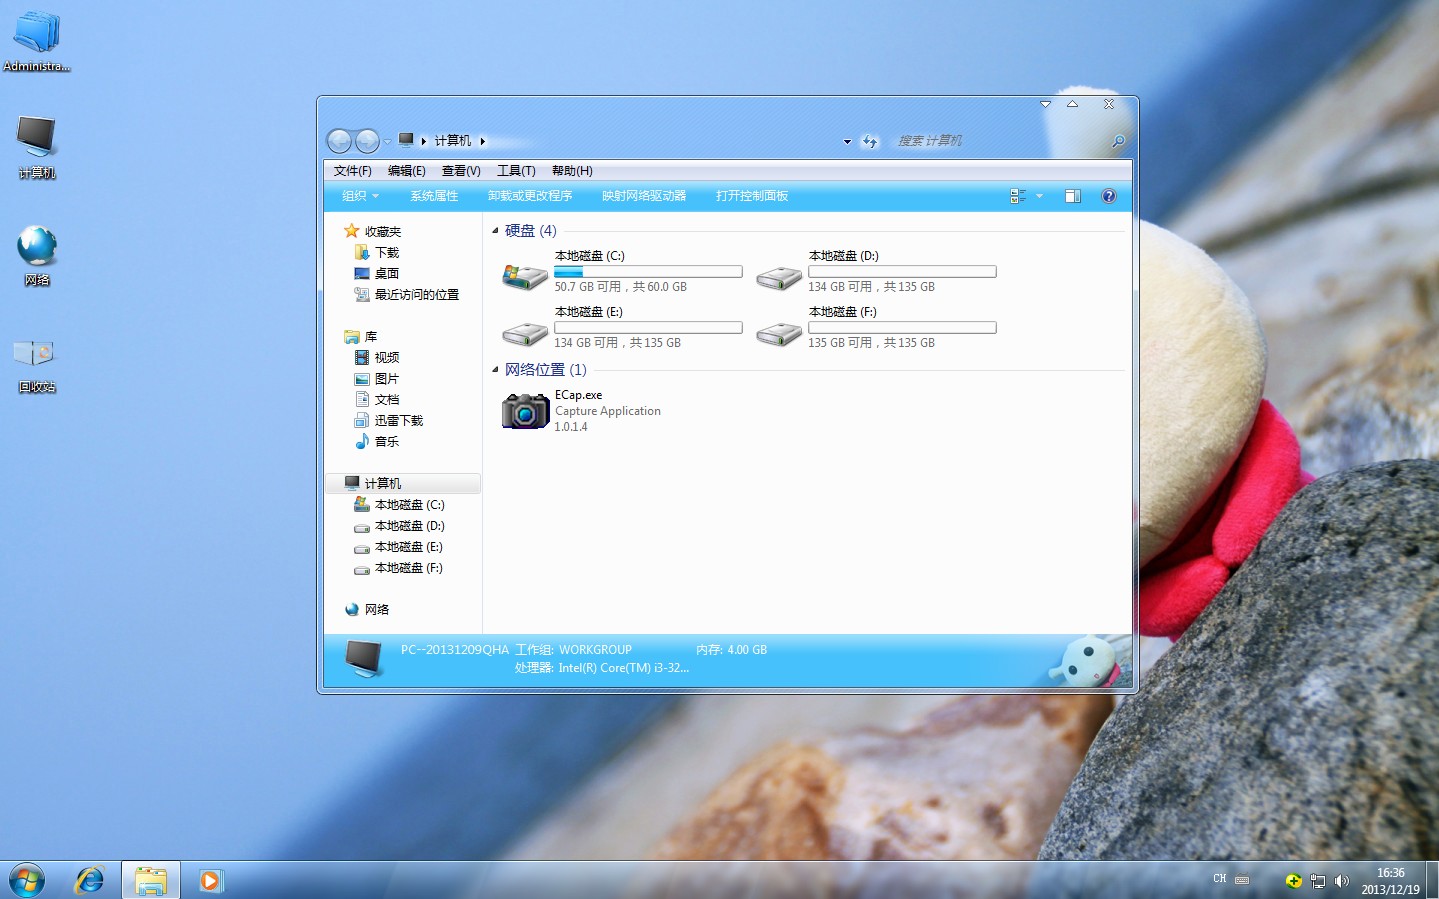
Task: Open the Windows Start menu
Action: (27, 880)
